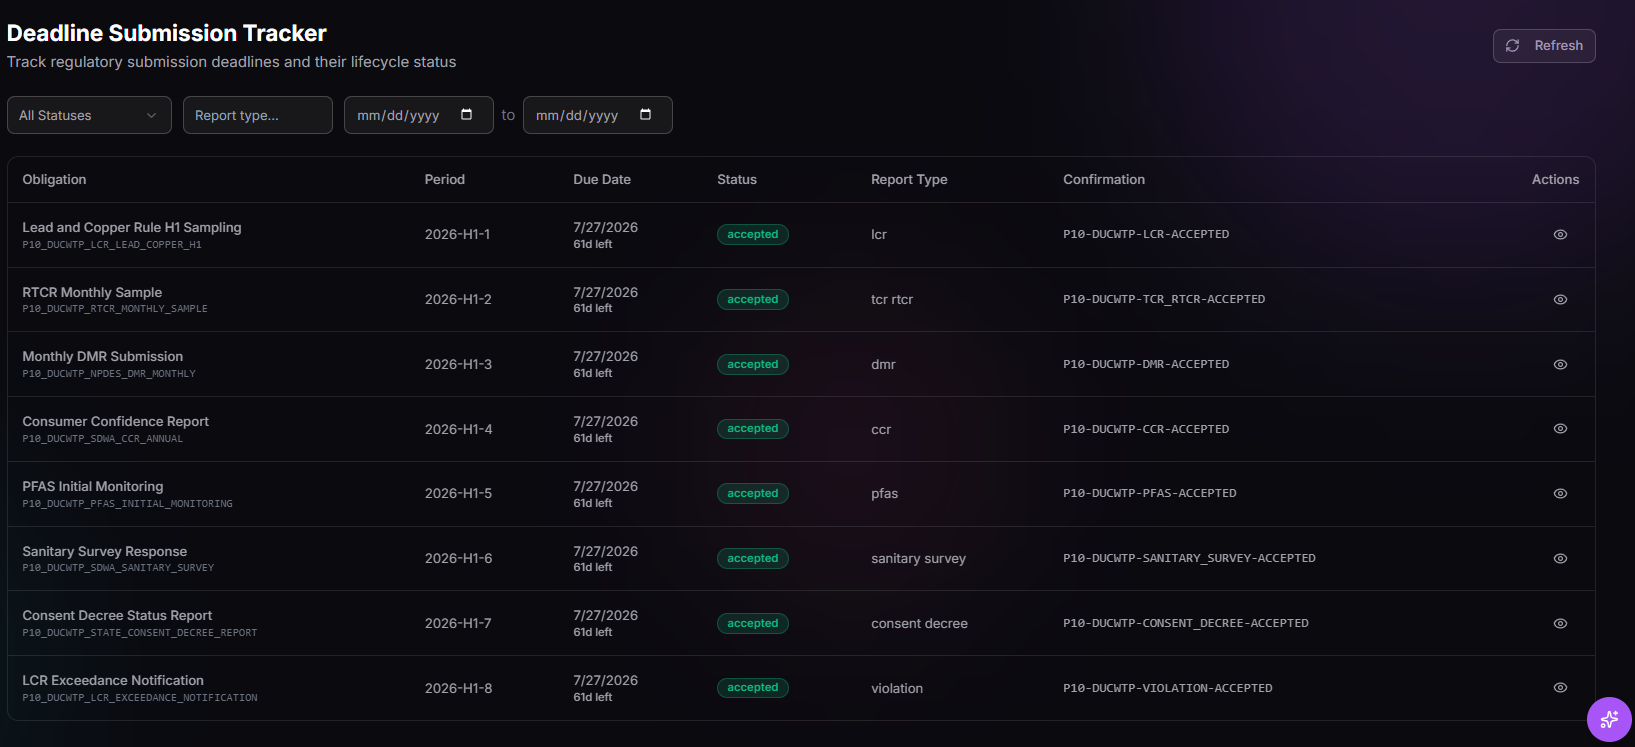Screen dimensions: 1635x747
Task: Click accepted badge in Consent Decree row
Action: 753,624
